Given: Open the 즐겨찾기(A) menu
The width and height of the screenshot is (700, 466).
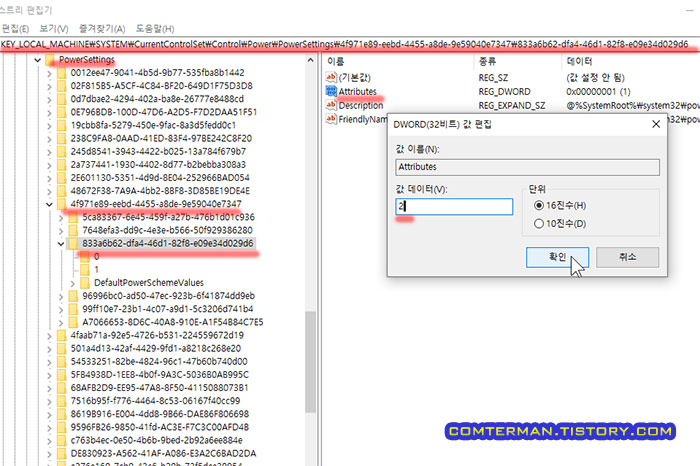Looking at the screenshot, I should click(x=102, y=29).
